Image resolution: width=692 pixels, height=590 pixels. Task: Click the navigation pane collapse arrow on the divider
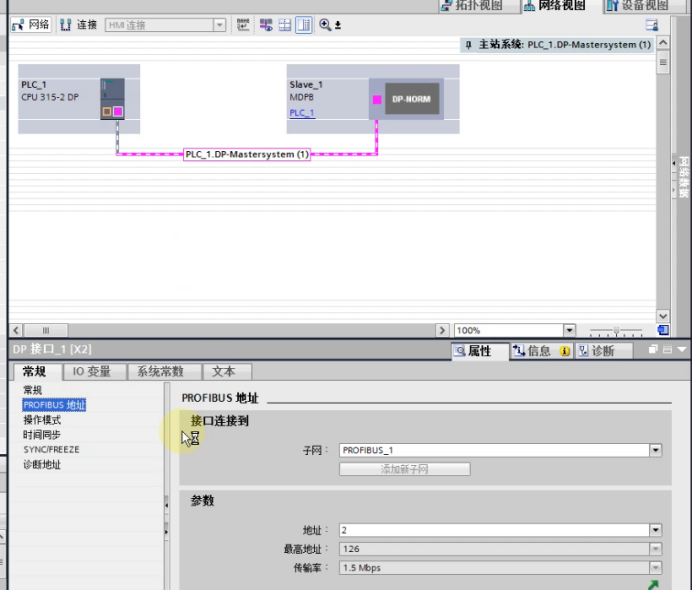coord(166,505)
